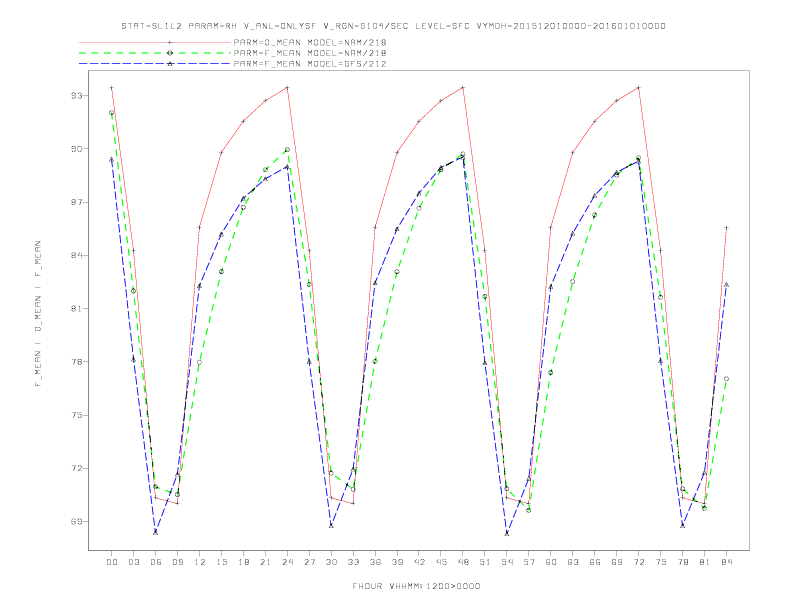Click x-axis tick label 51
The image size is (792, 612).
tap(485, 562)
